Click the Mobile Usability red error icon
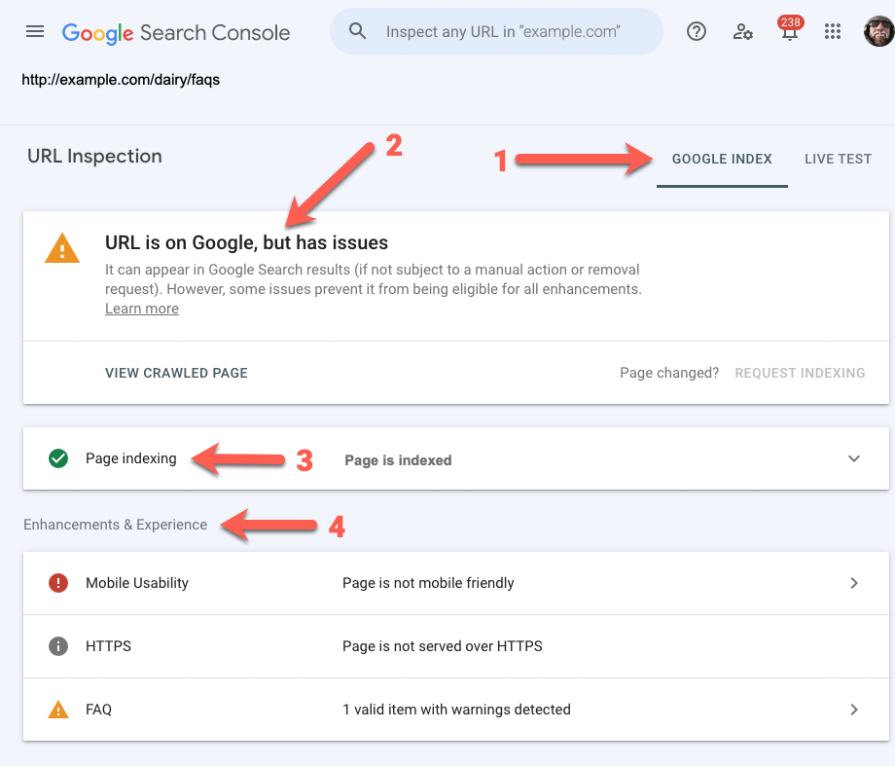This screenshot has height=766, width=895. click(x=58, y=583)
